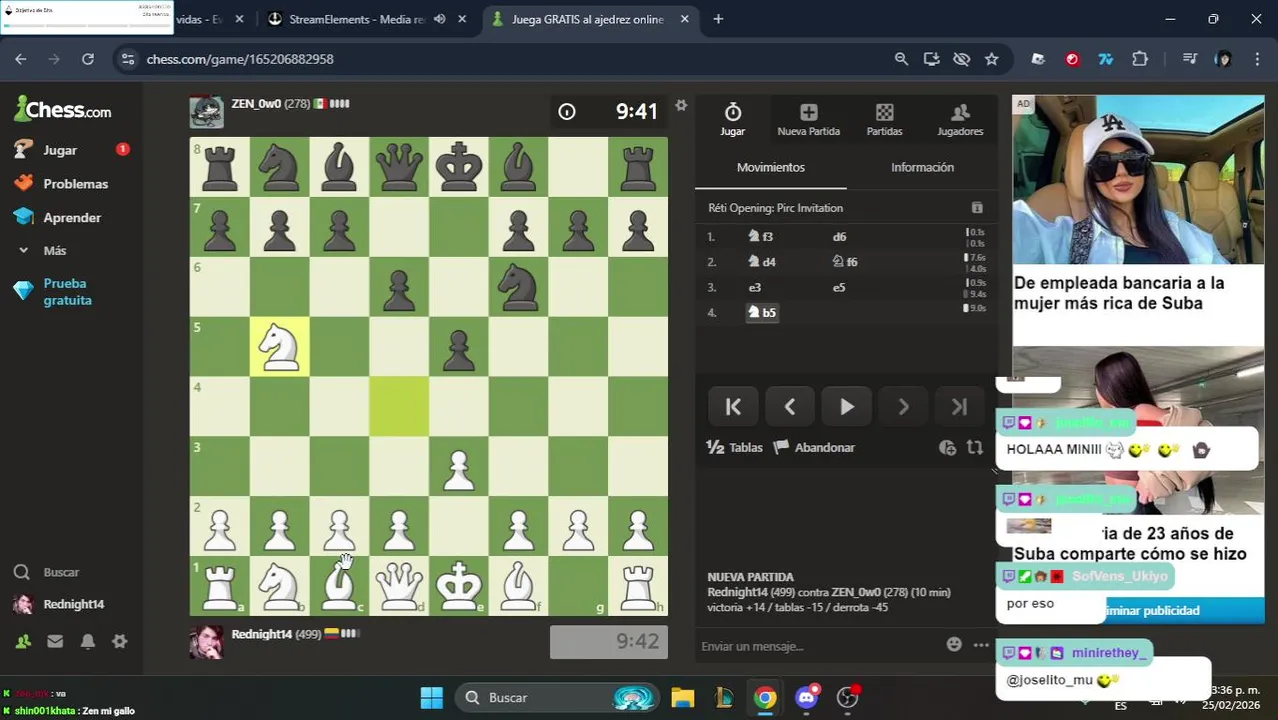Open messages envelope icon in sidebar
Screen dimensions: 1278x720
point(55,642)
